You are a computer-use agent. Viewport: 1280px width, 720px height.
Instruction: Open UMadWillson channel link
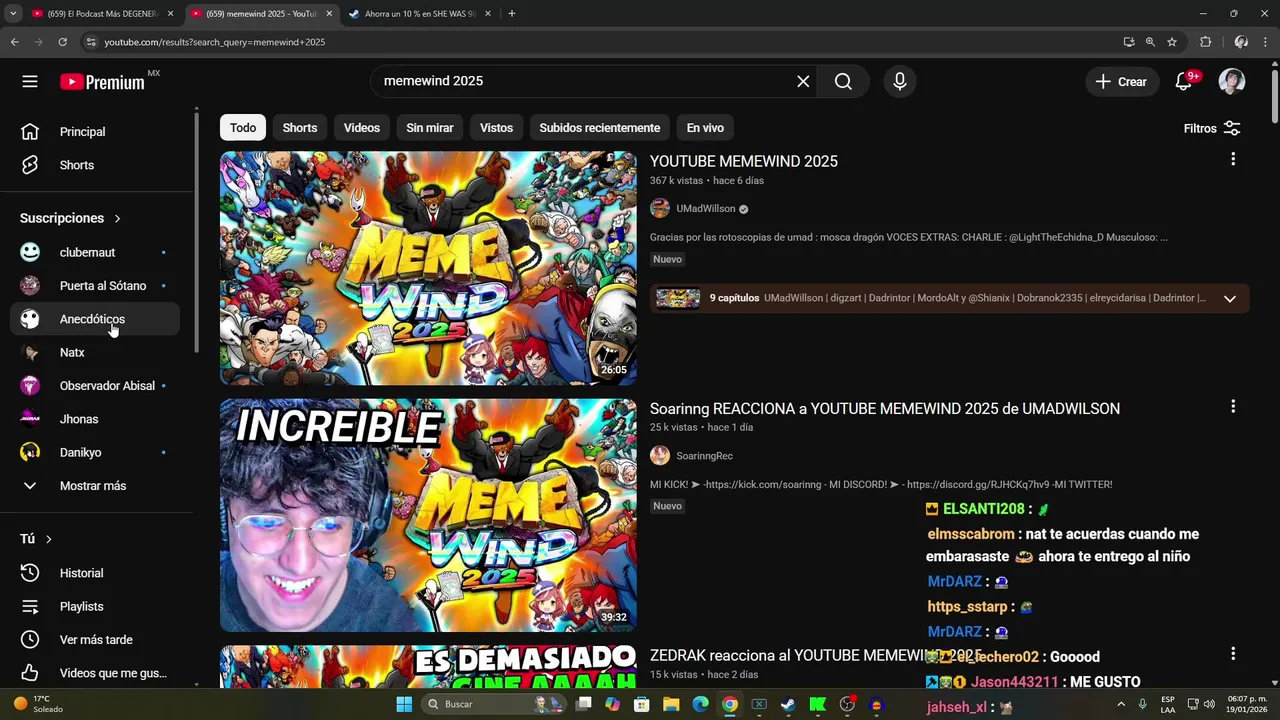(x=705, y=209)
